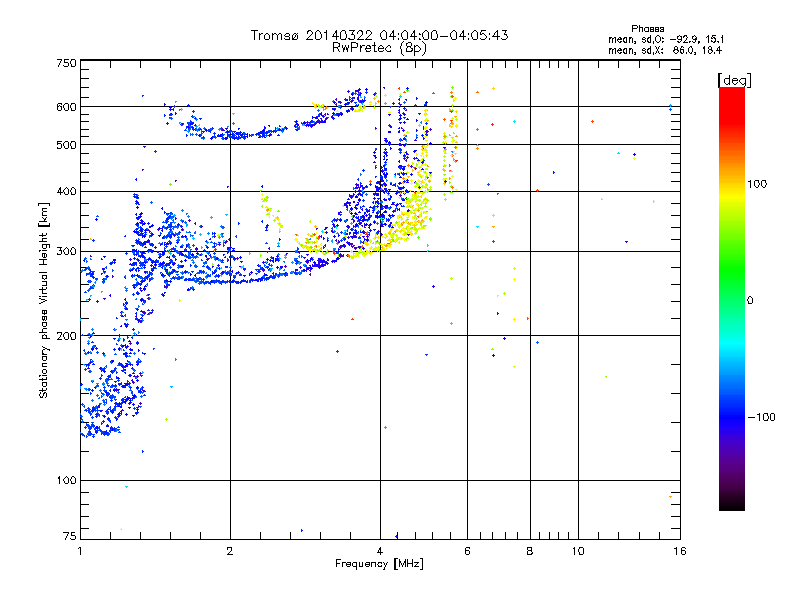The width and height of the screenshot is (800, 600).
Task: Click the 'RwPretec (8p)' subtitle
Action: 379,48
